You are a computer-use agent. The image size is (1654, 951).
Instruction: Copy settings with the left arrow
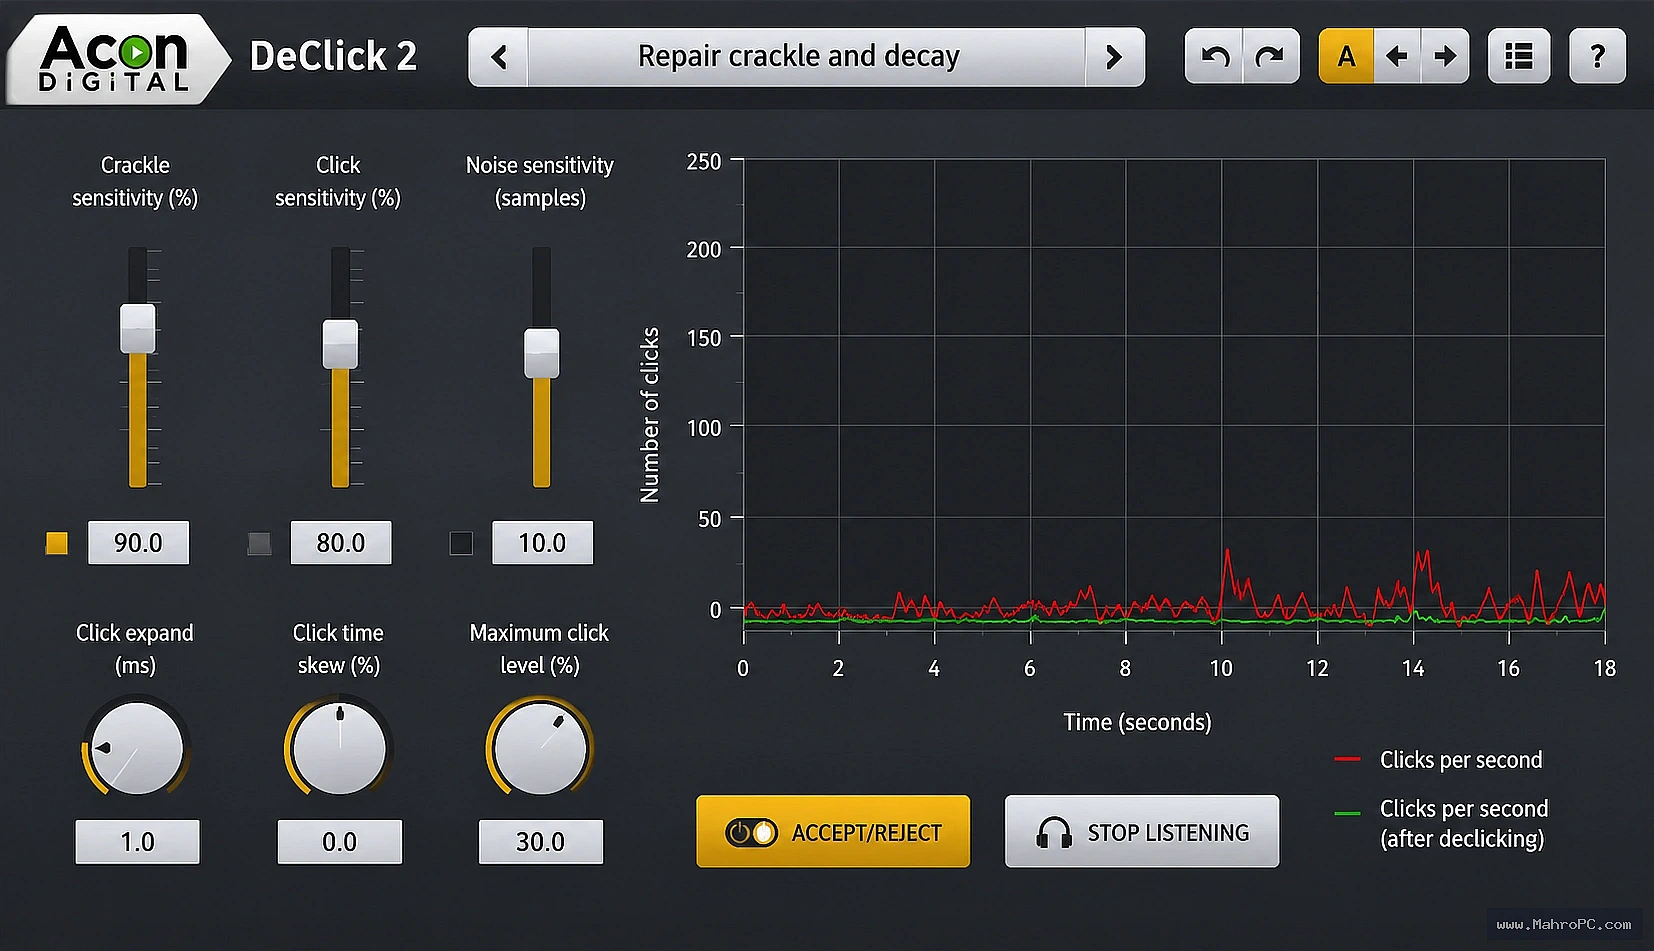(x=1397, y=56)
